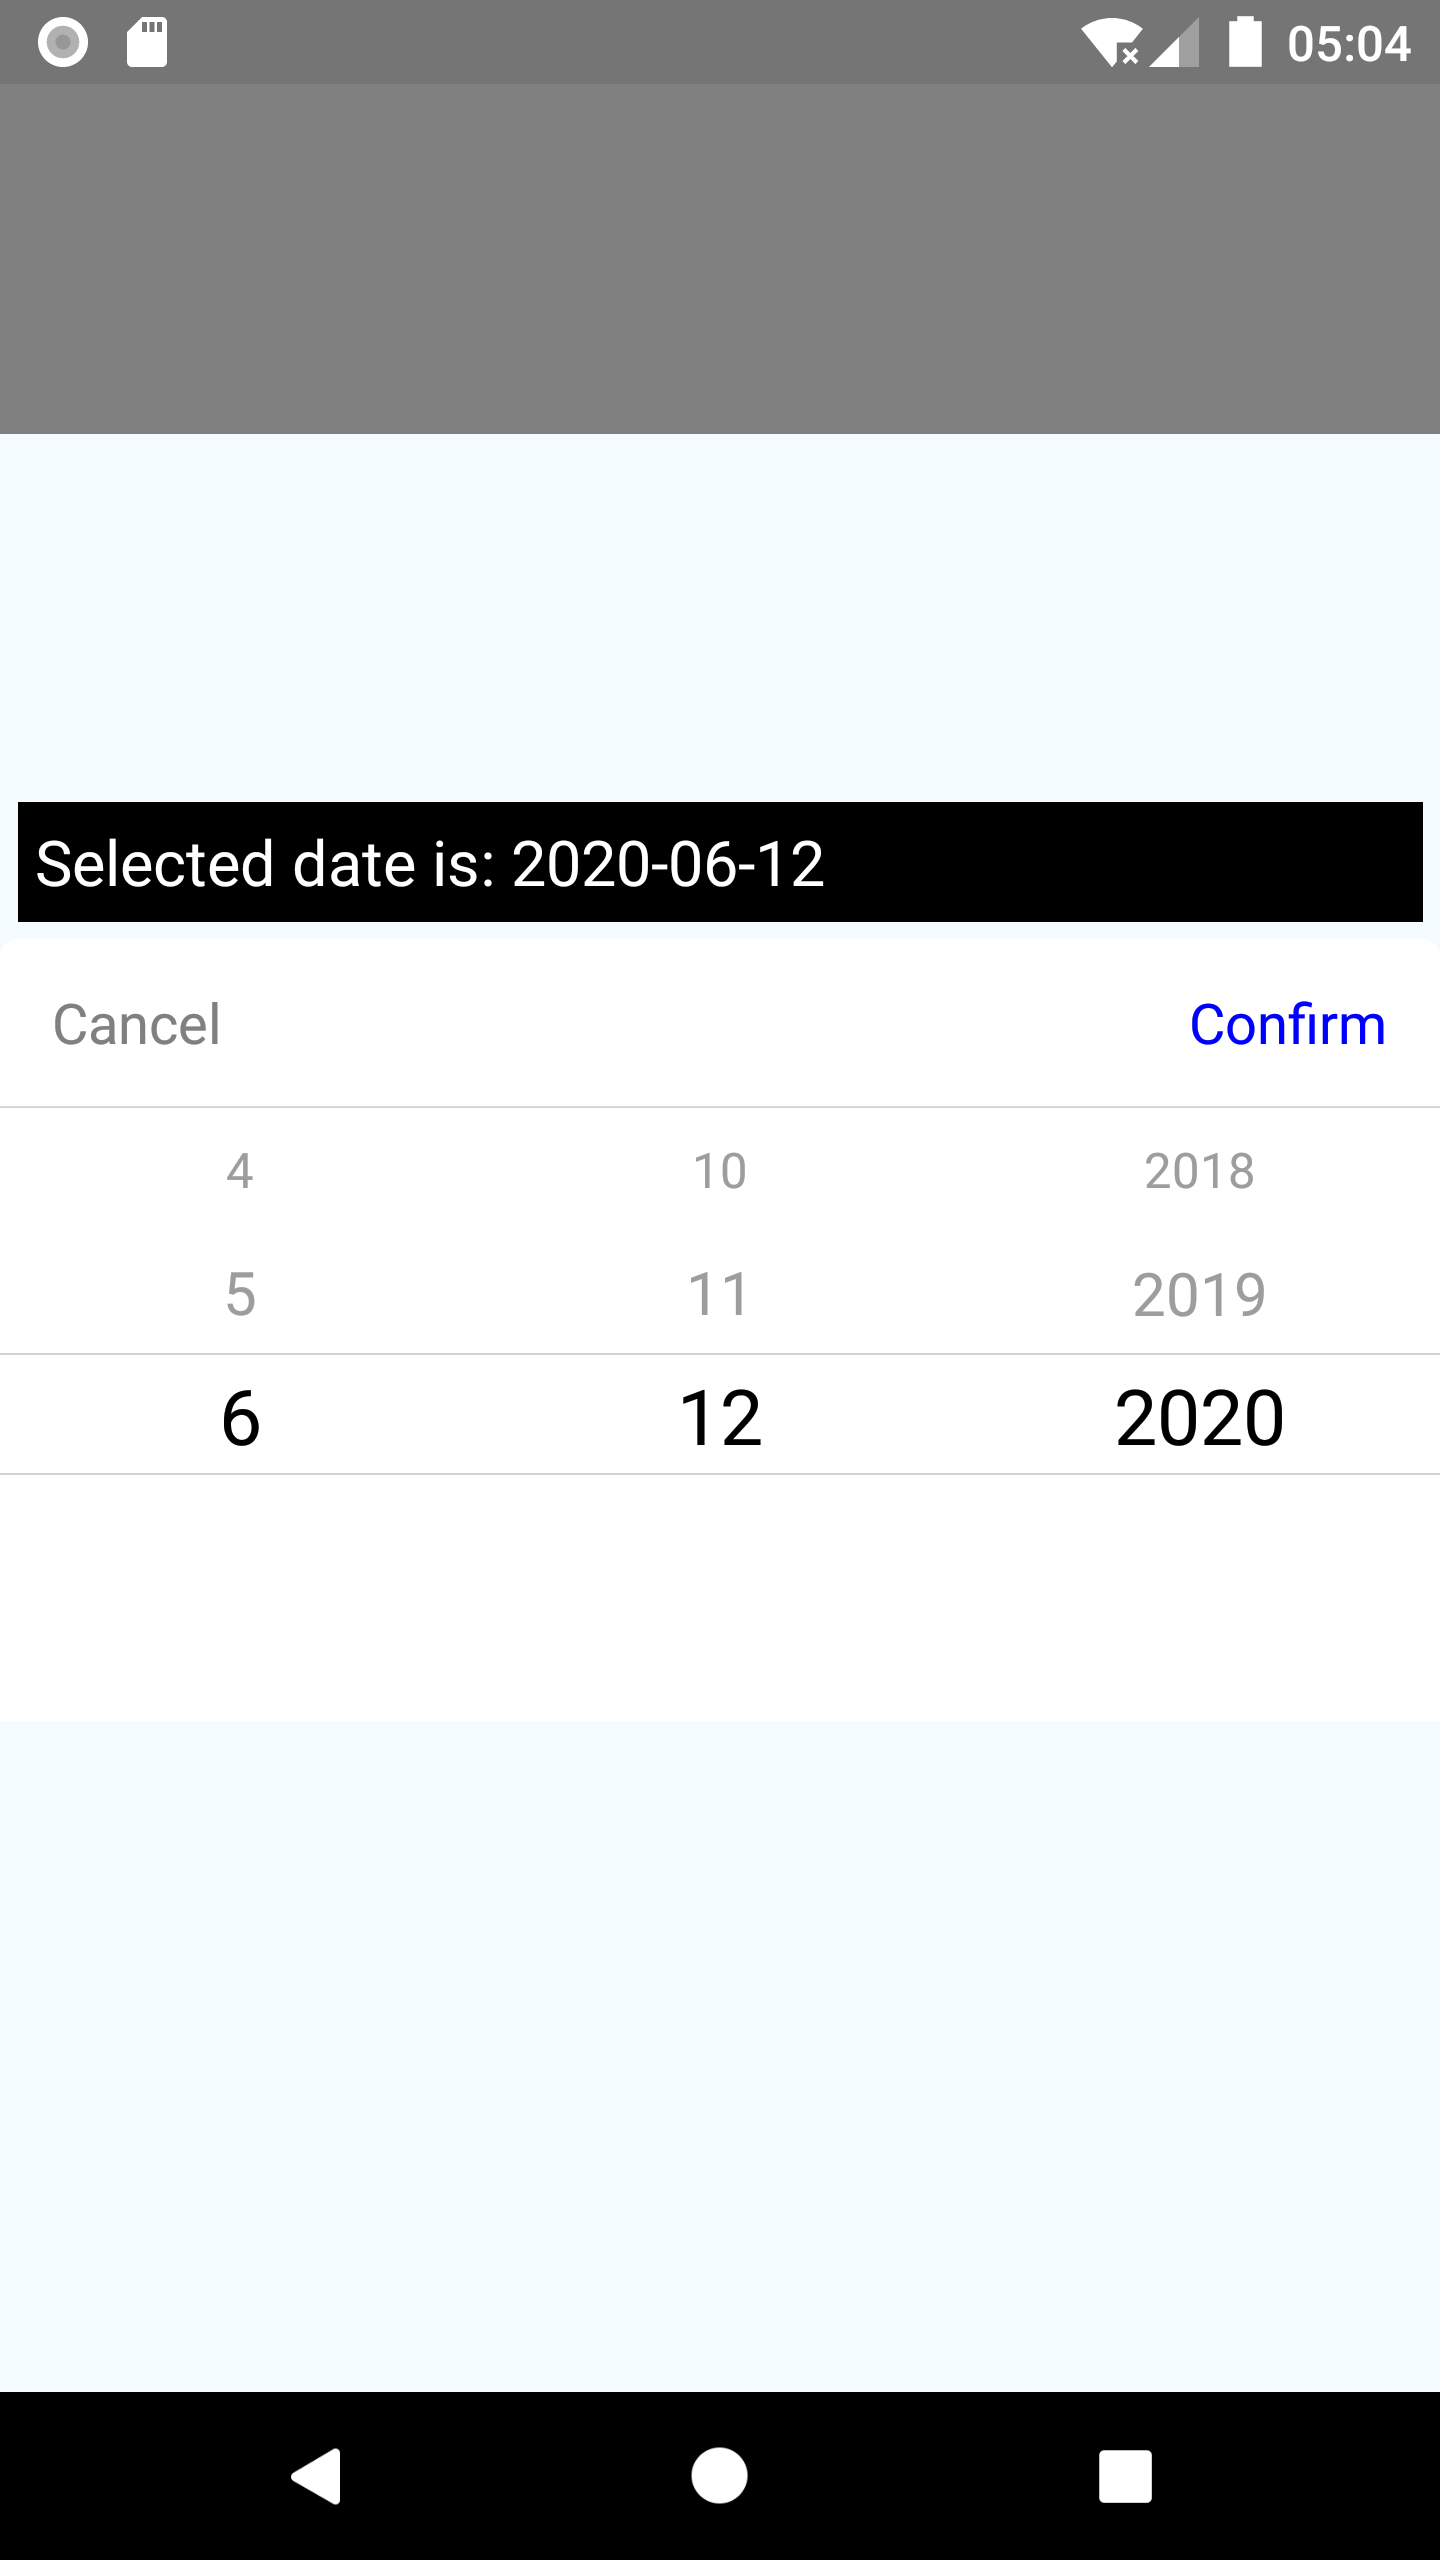1440x2560 pixels.
Task: Pick year 2019 in picker wheel
Action: [x=1199, y=1294]
